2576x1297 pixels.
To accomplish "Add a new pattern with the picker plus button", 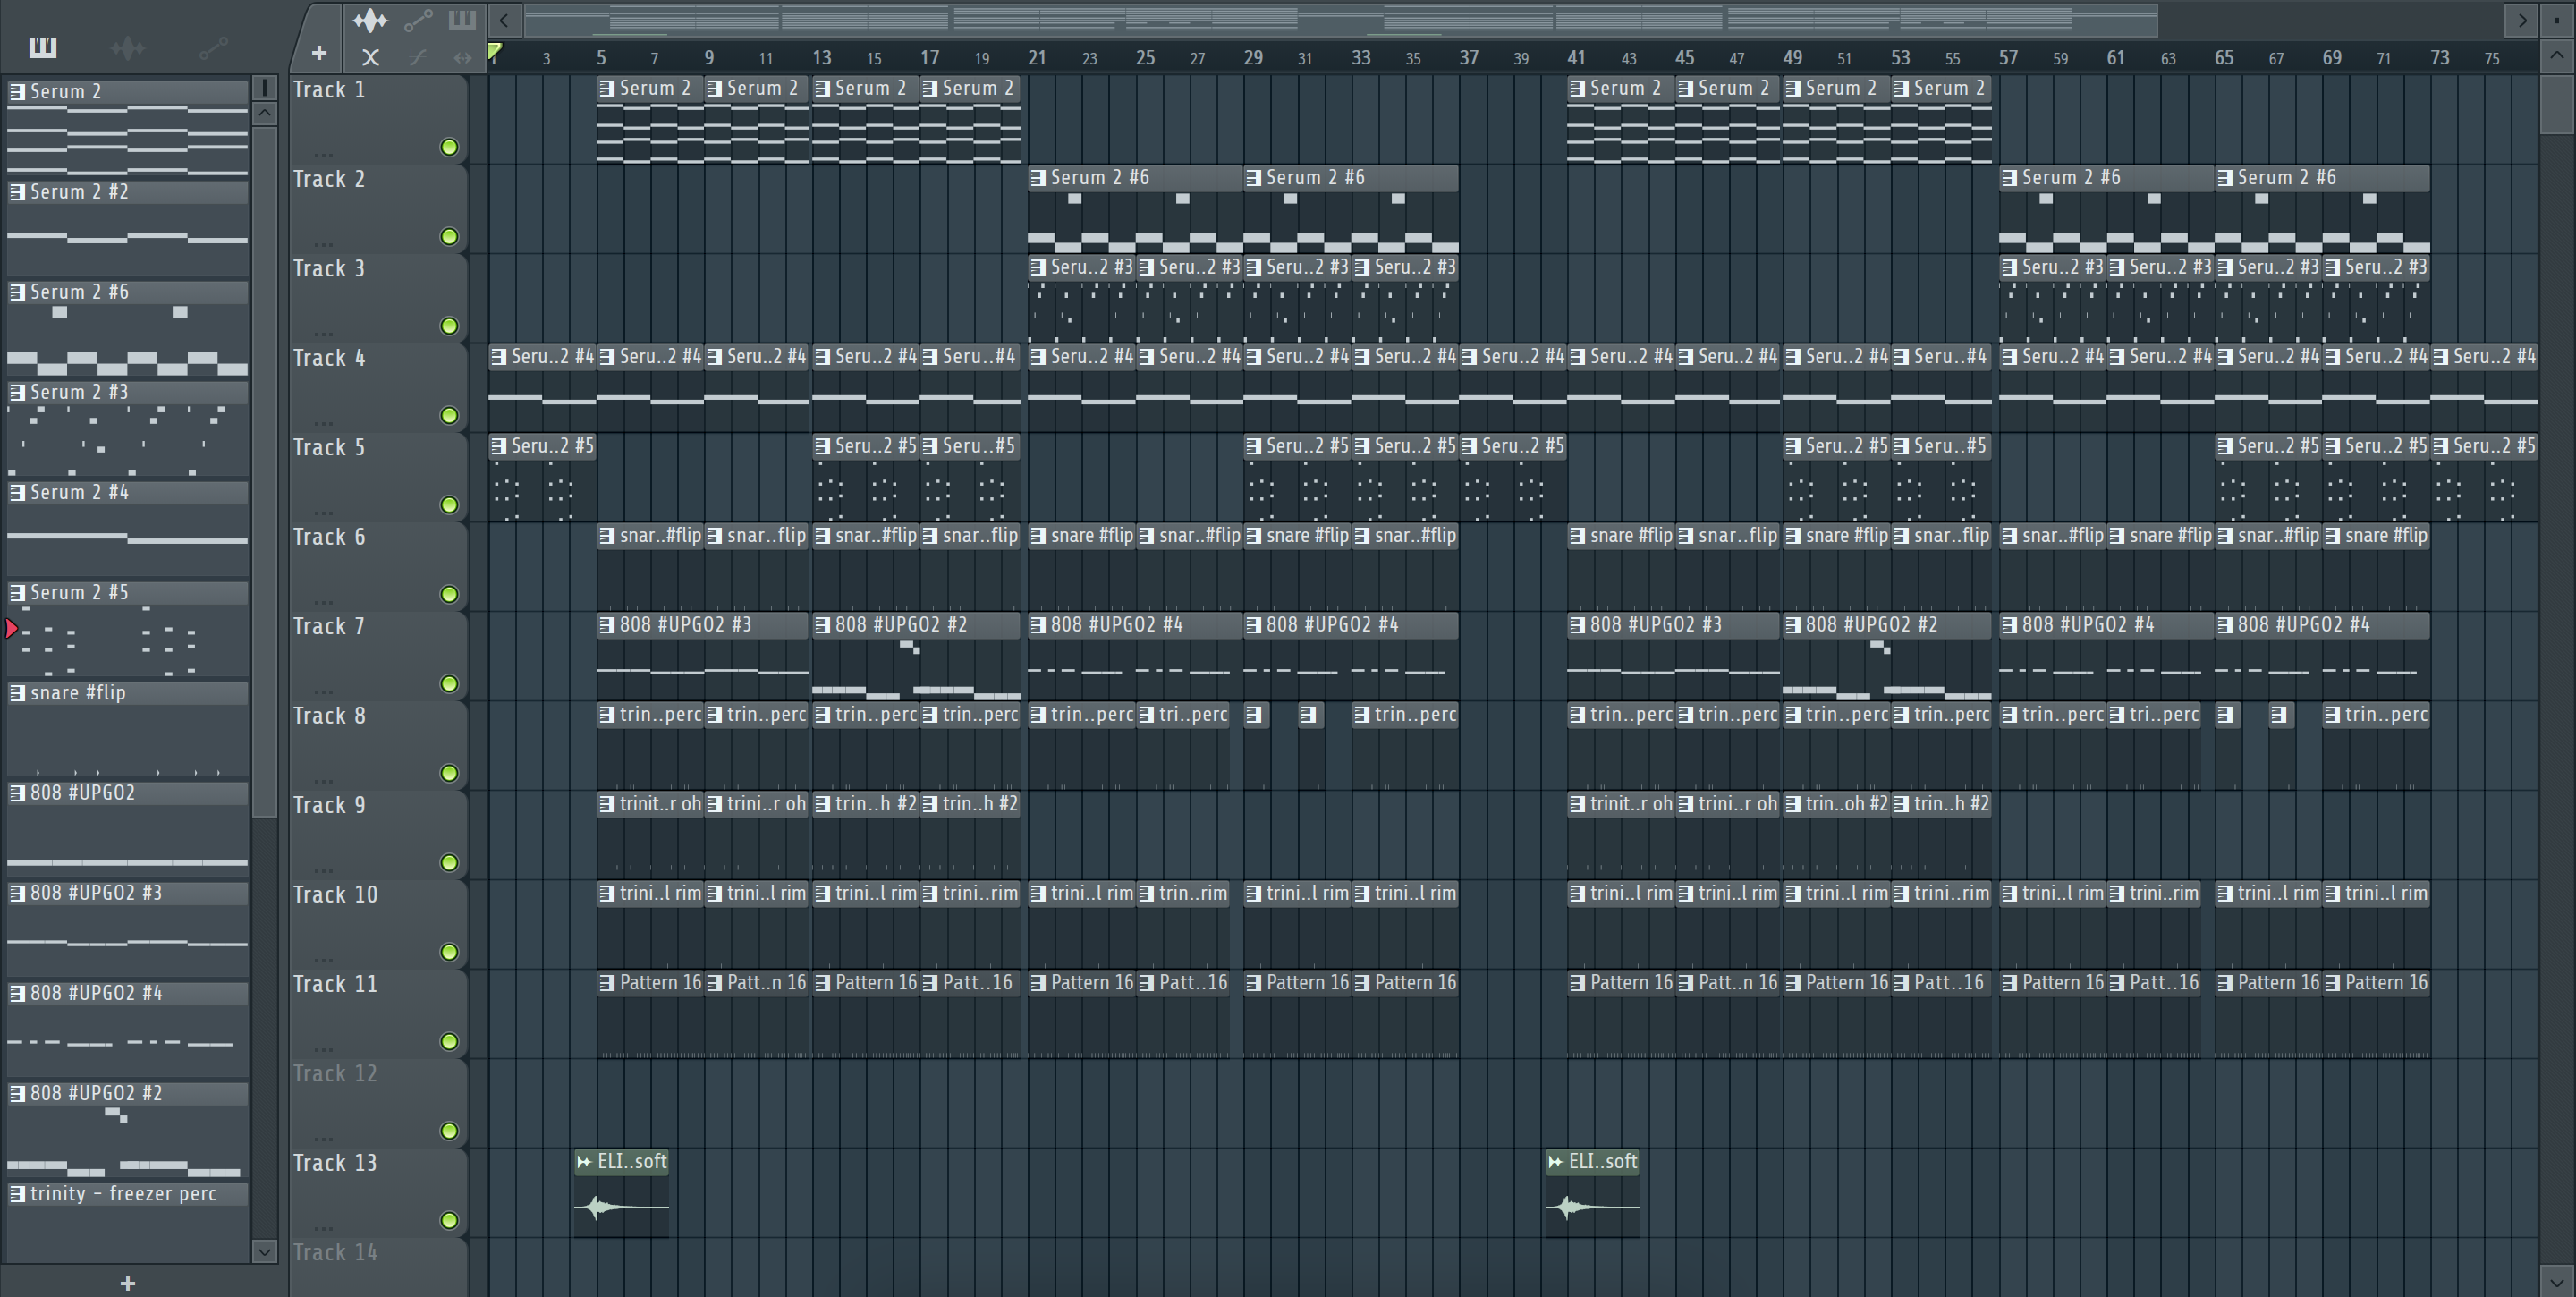I will [127, 1283].
